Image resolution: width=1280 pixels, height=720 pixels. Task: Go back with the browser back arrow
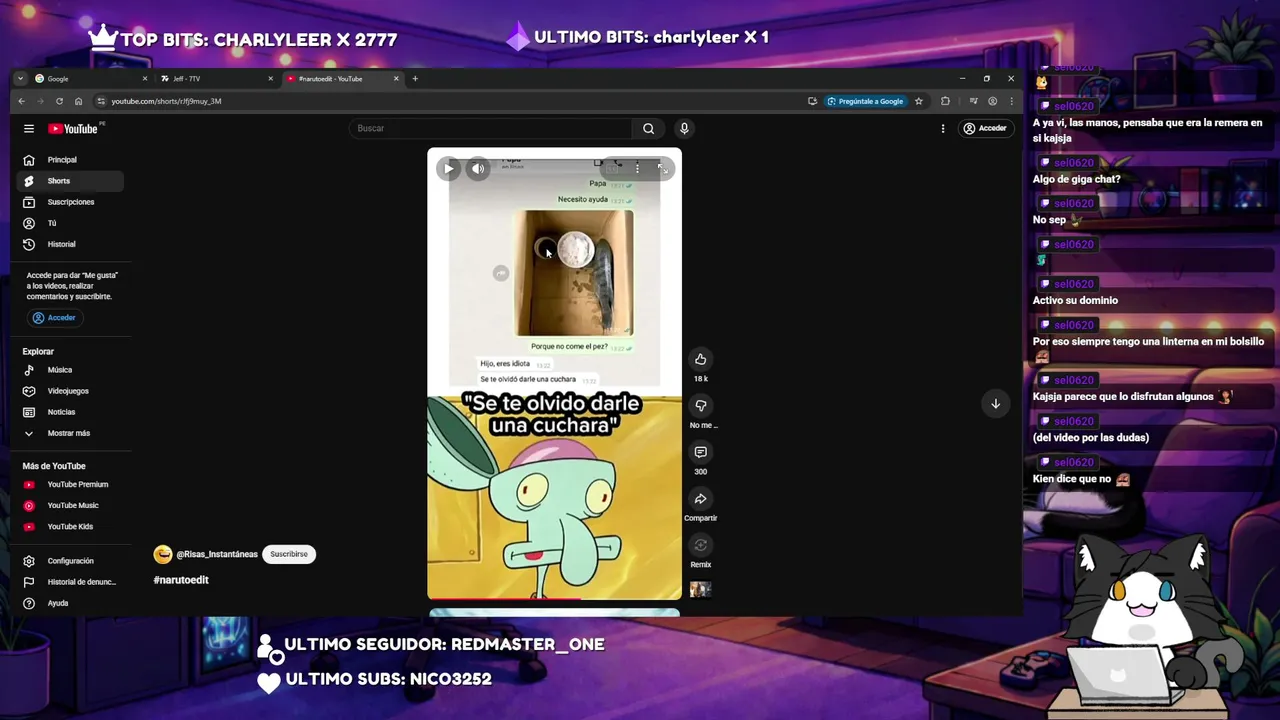[x=21, y=101]
